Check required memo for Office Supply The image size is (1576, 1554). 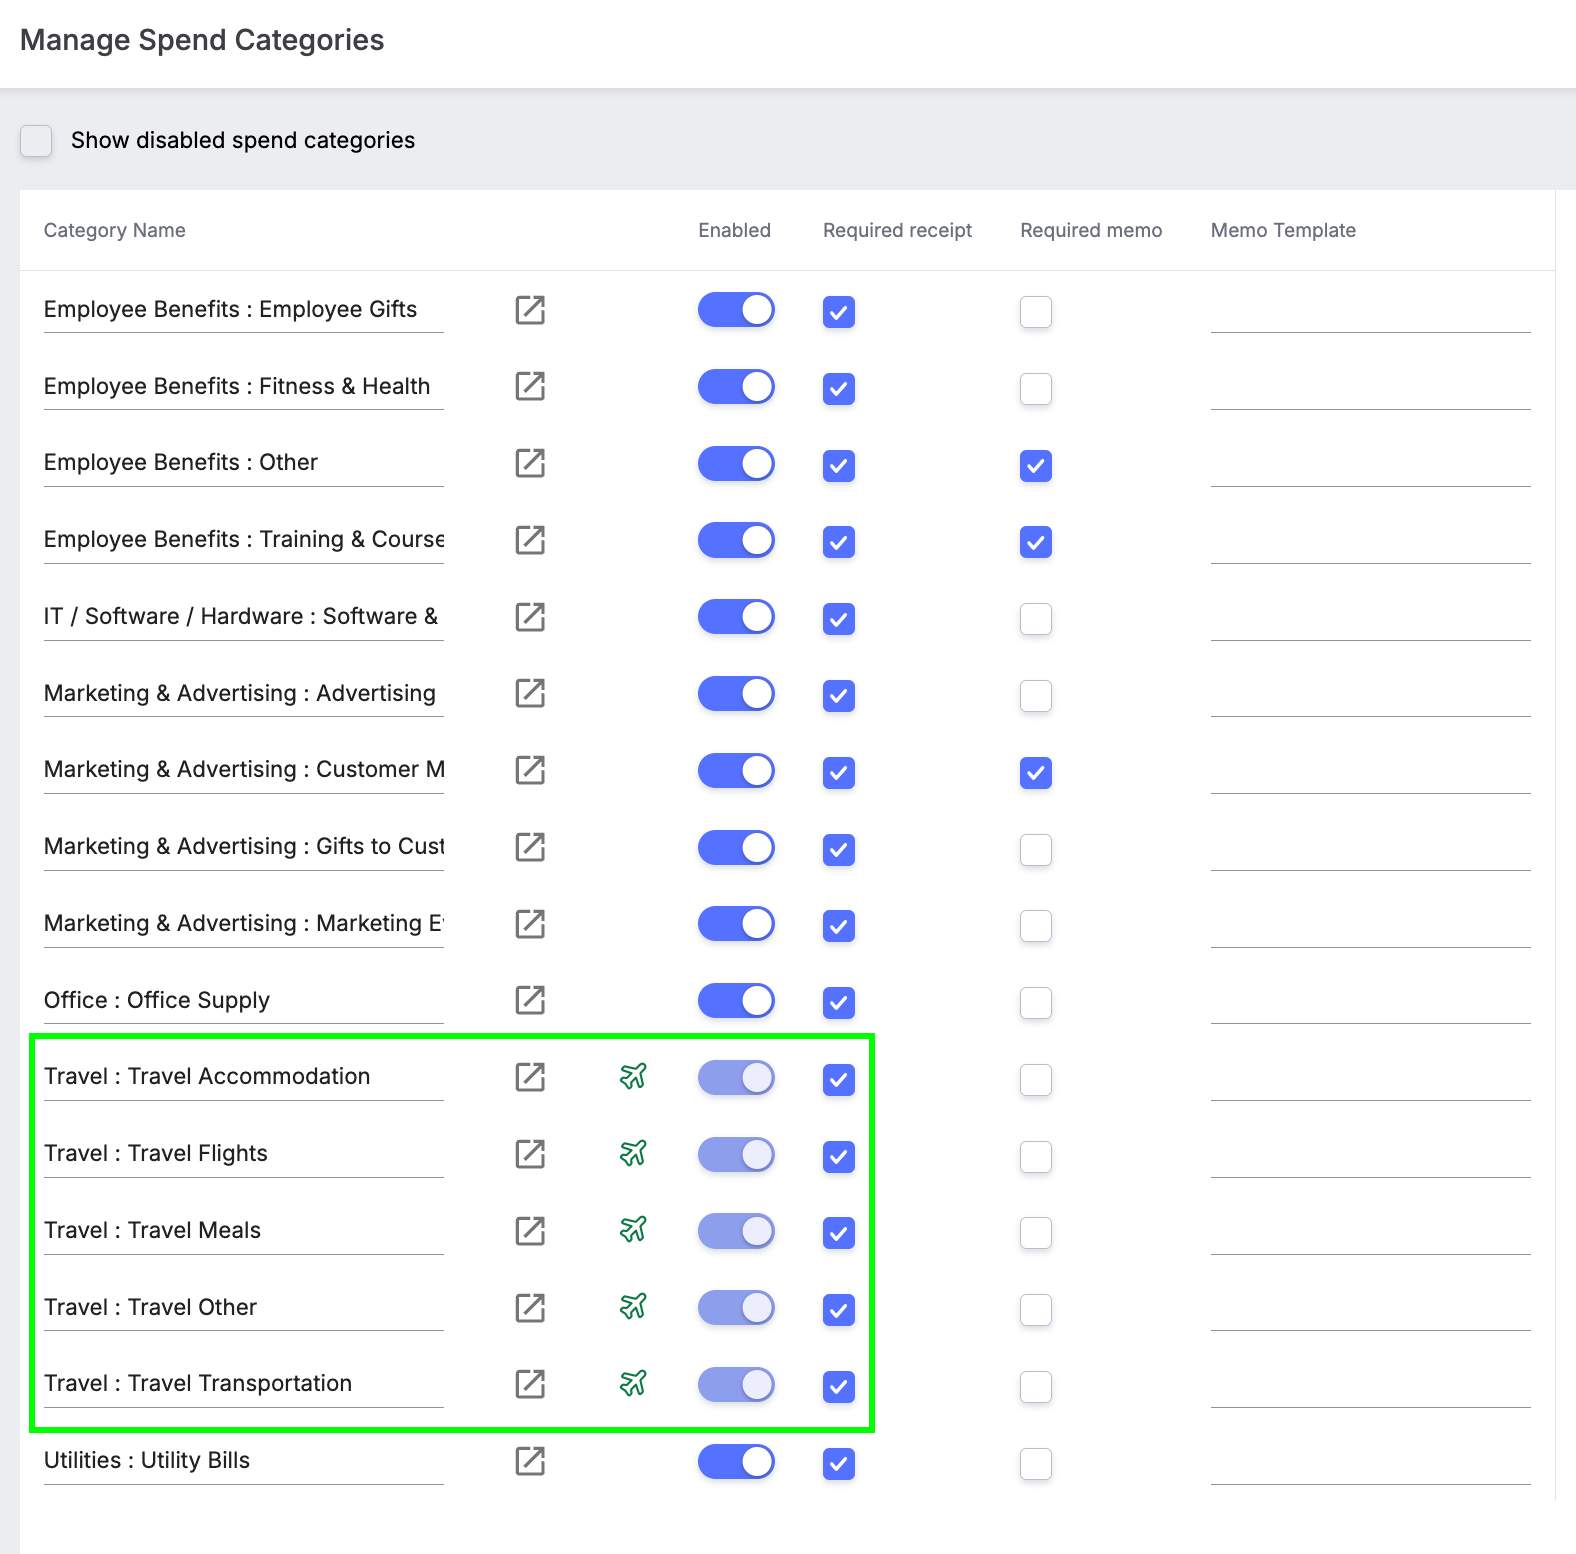coord(1036,1003)
